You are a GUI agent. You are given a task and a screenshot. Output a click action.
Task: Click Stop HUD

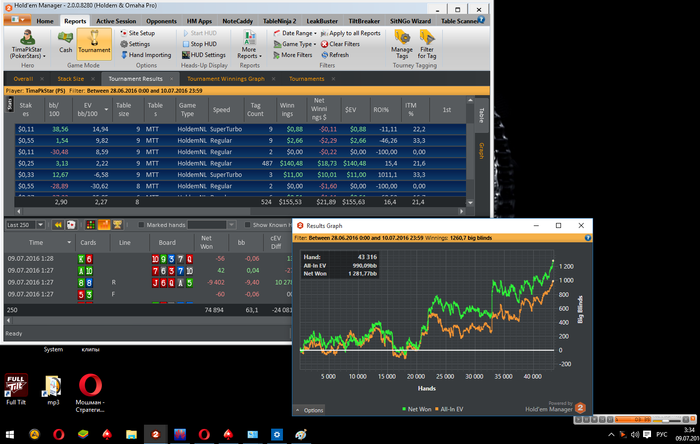click(200, 44)
